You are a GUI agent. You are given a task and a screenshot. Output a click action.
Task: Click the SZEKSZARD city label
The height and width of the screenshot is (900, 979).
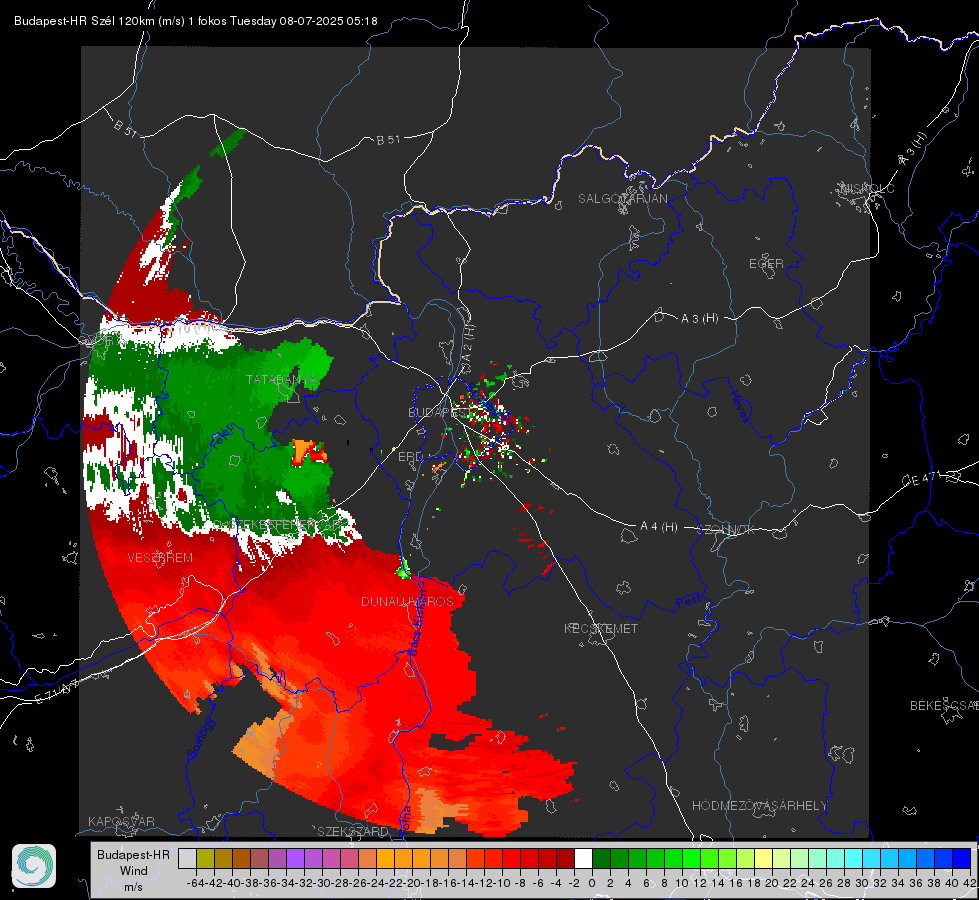coord(353,831)
